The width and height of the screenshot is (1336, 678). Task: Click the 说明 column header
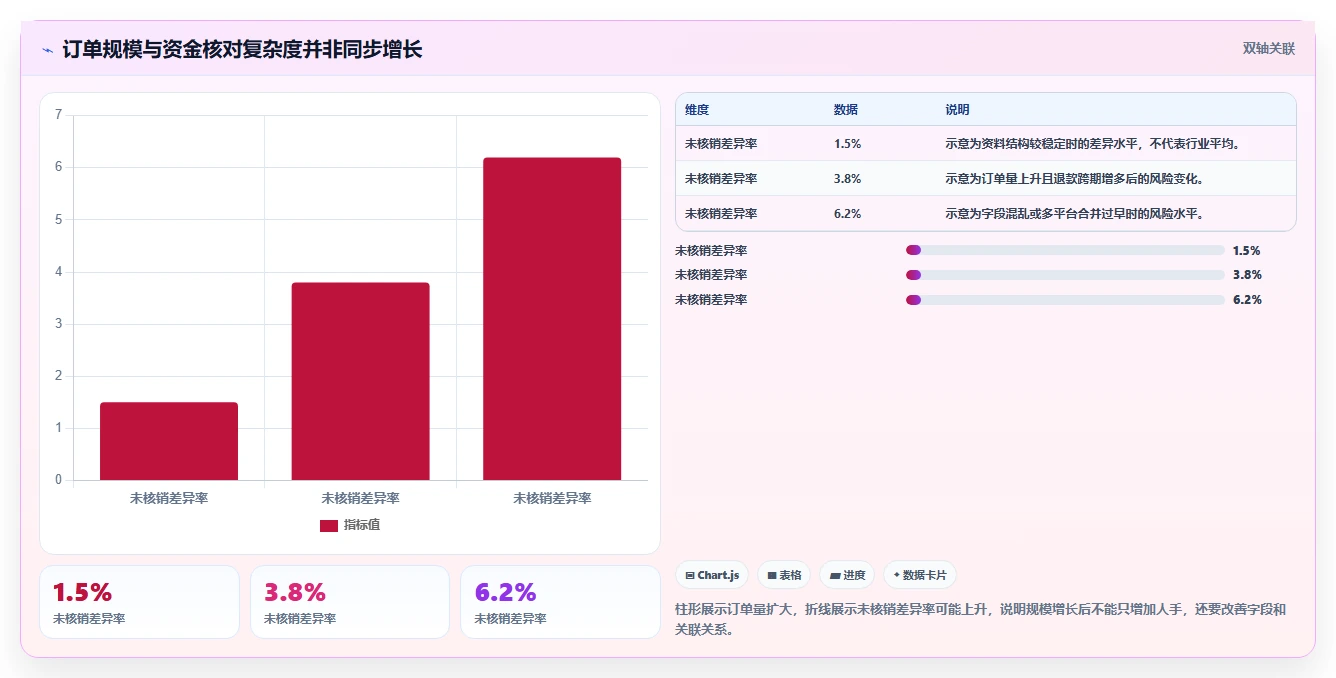coord(958,110)
